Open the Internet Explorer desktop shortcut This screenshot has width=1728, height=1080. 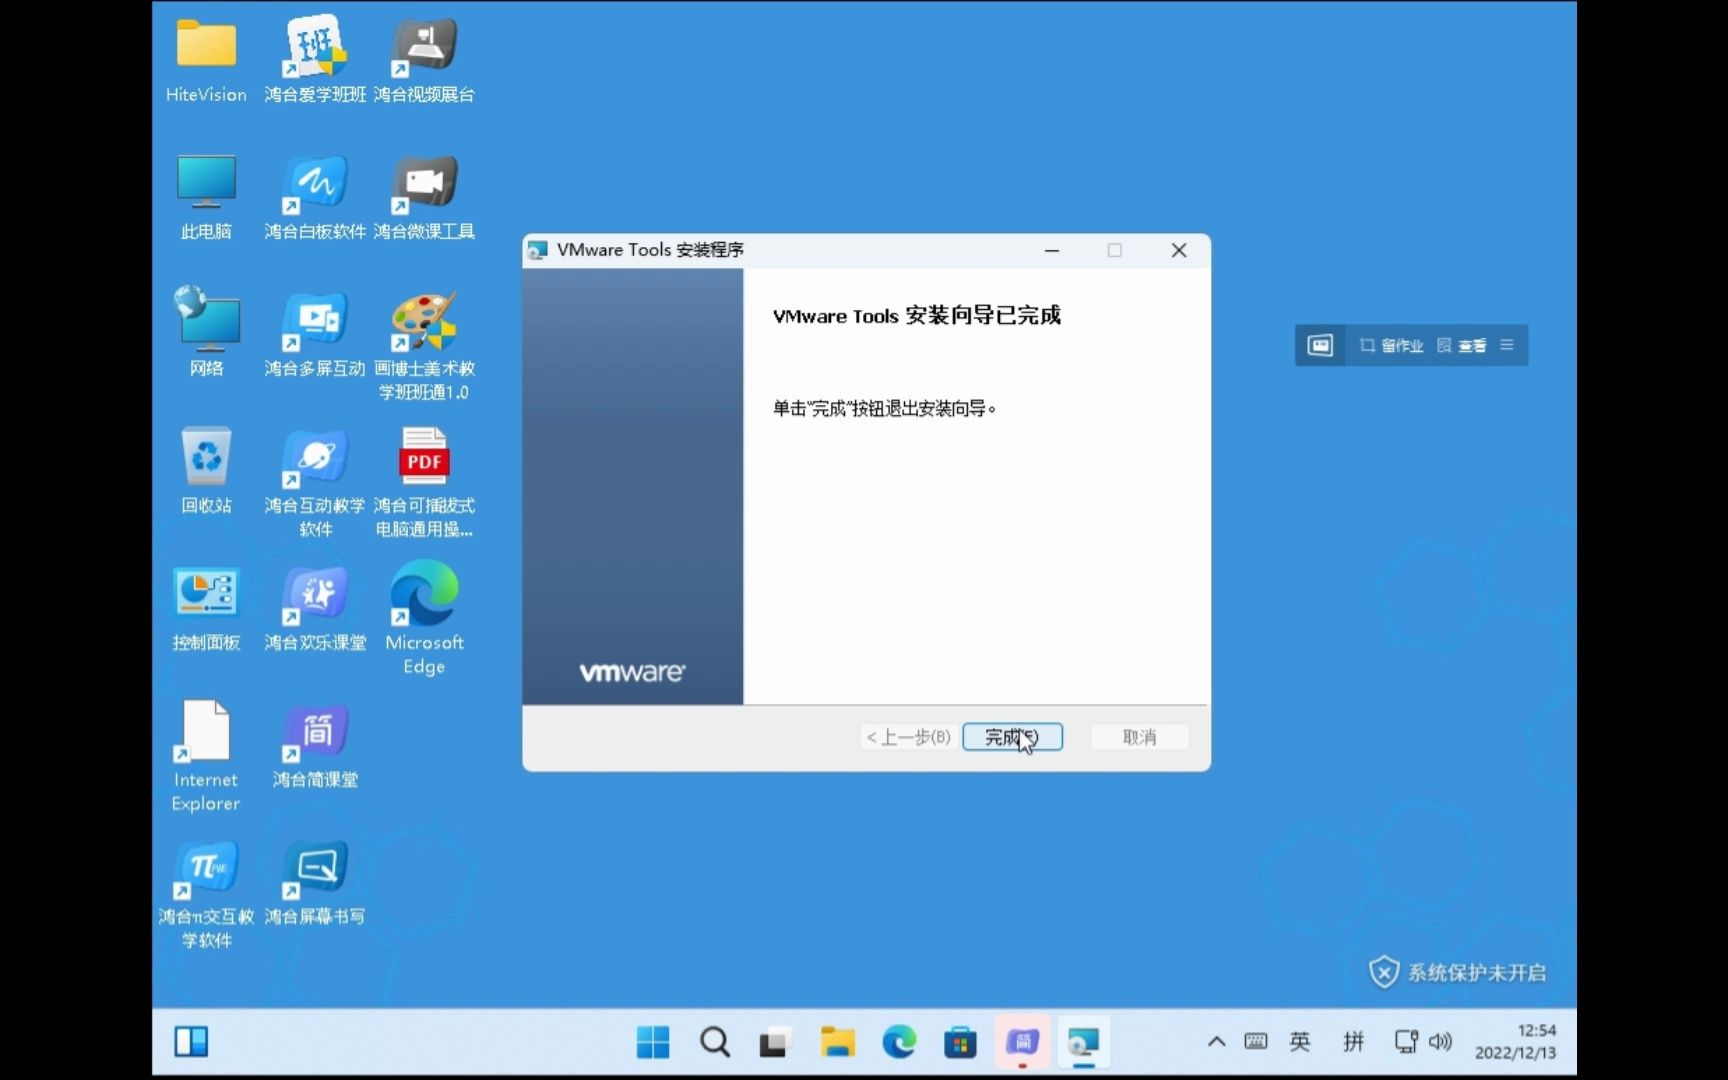coord(206,757)
